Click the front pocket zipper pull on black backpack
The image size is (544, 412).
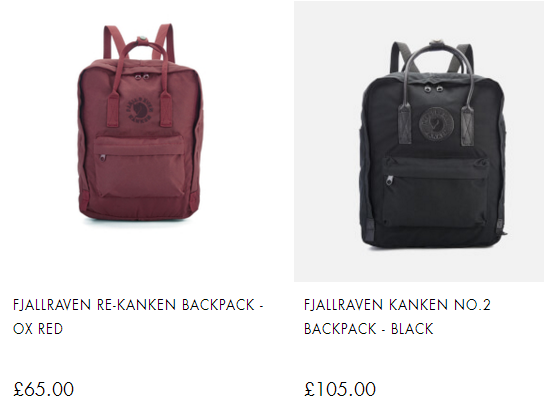(x=390, y=181)
